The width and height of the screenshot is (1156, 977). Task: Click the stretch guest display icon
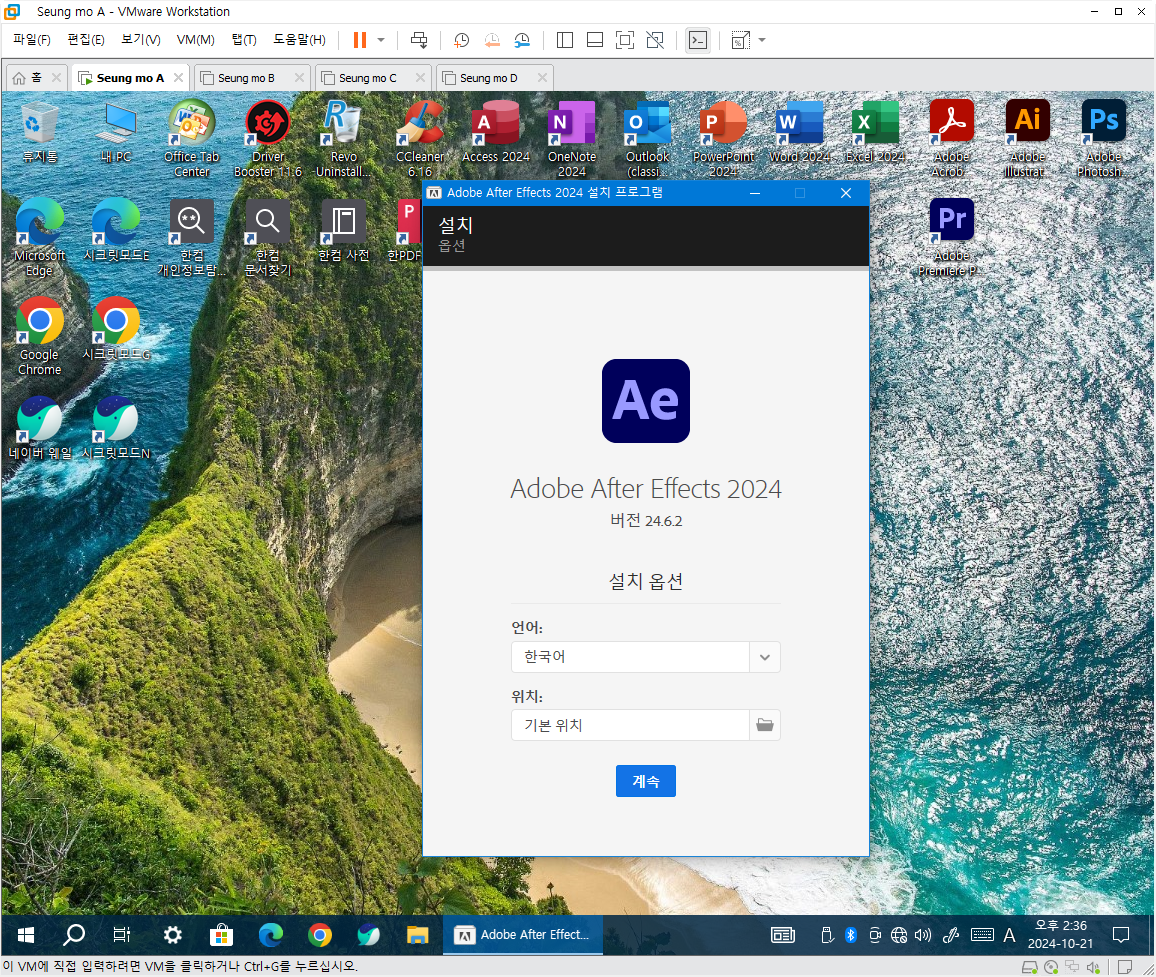740,40
